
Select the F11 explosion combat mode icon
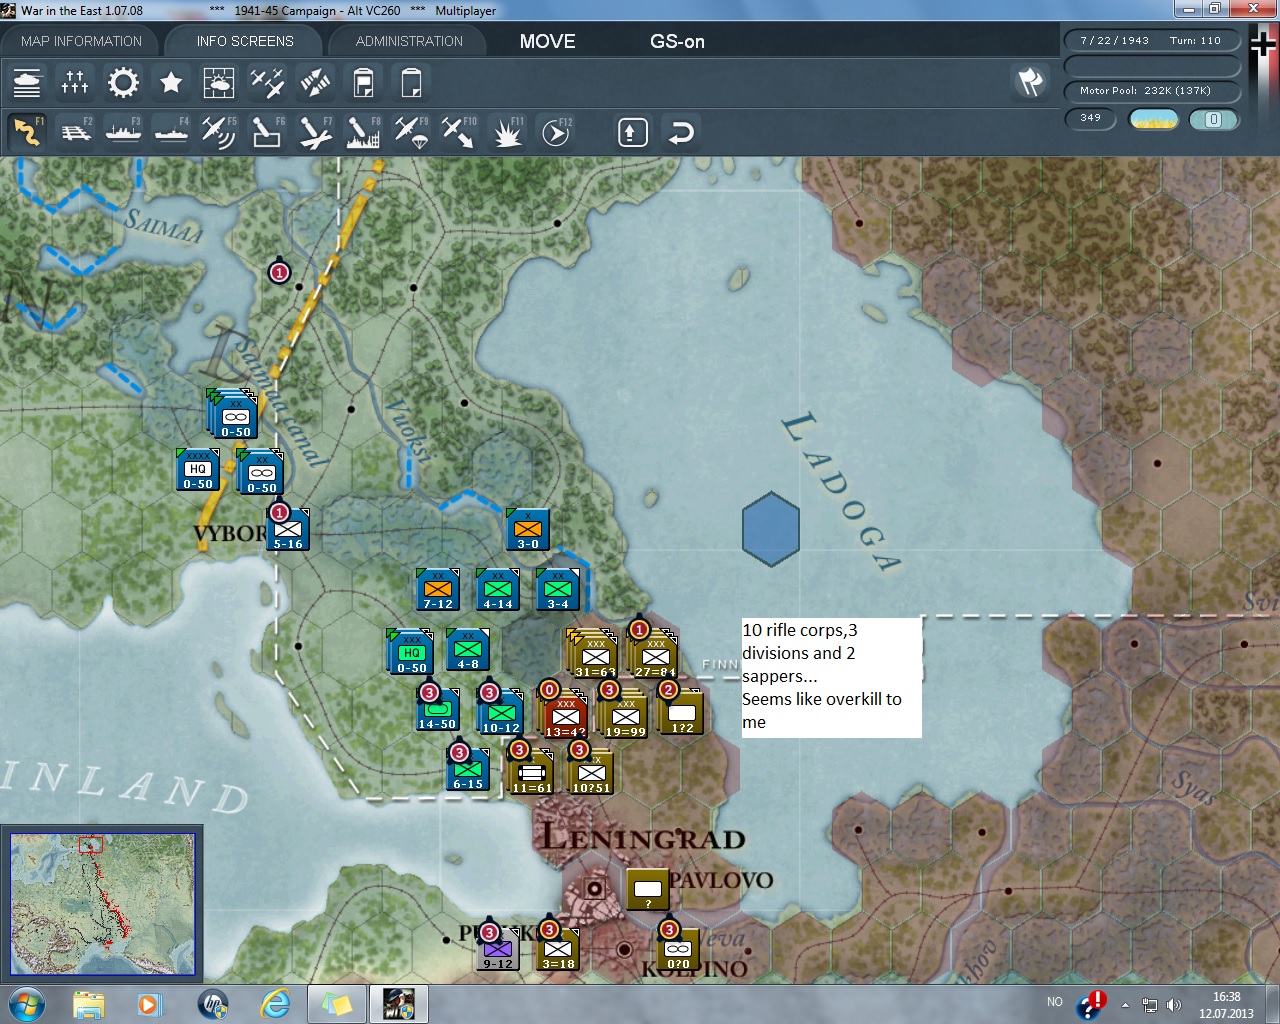point(507,132)
